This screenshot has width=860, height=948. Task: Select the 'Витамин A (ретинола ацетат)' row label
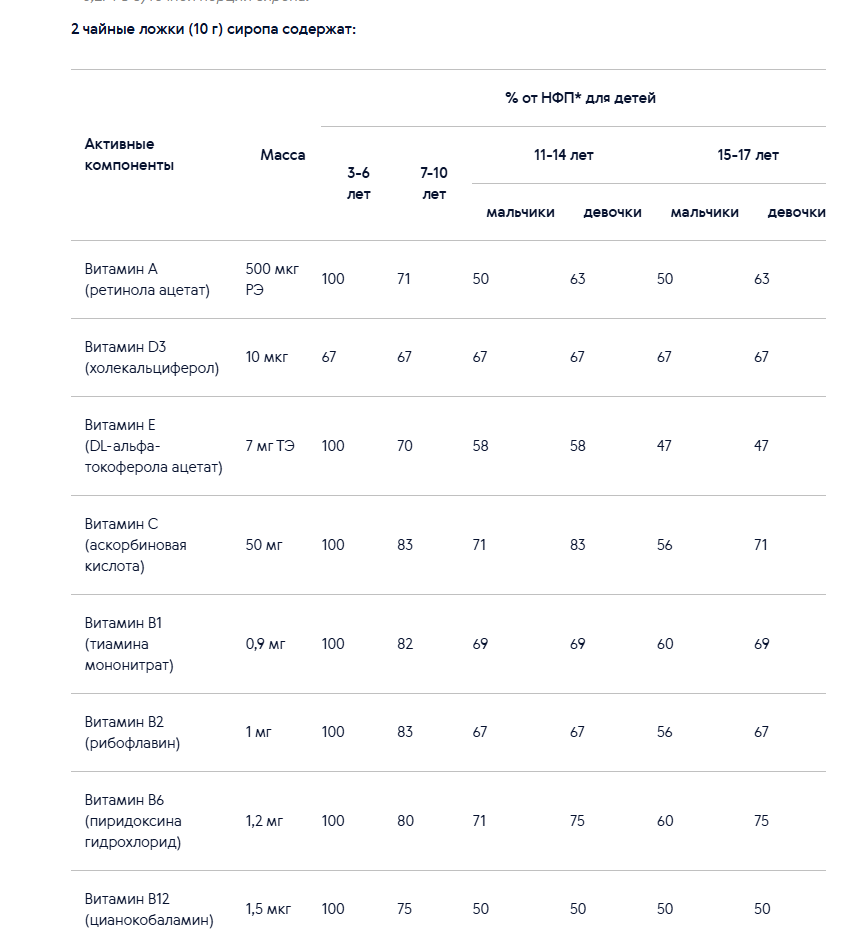tap(147, 279)
